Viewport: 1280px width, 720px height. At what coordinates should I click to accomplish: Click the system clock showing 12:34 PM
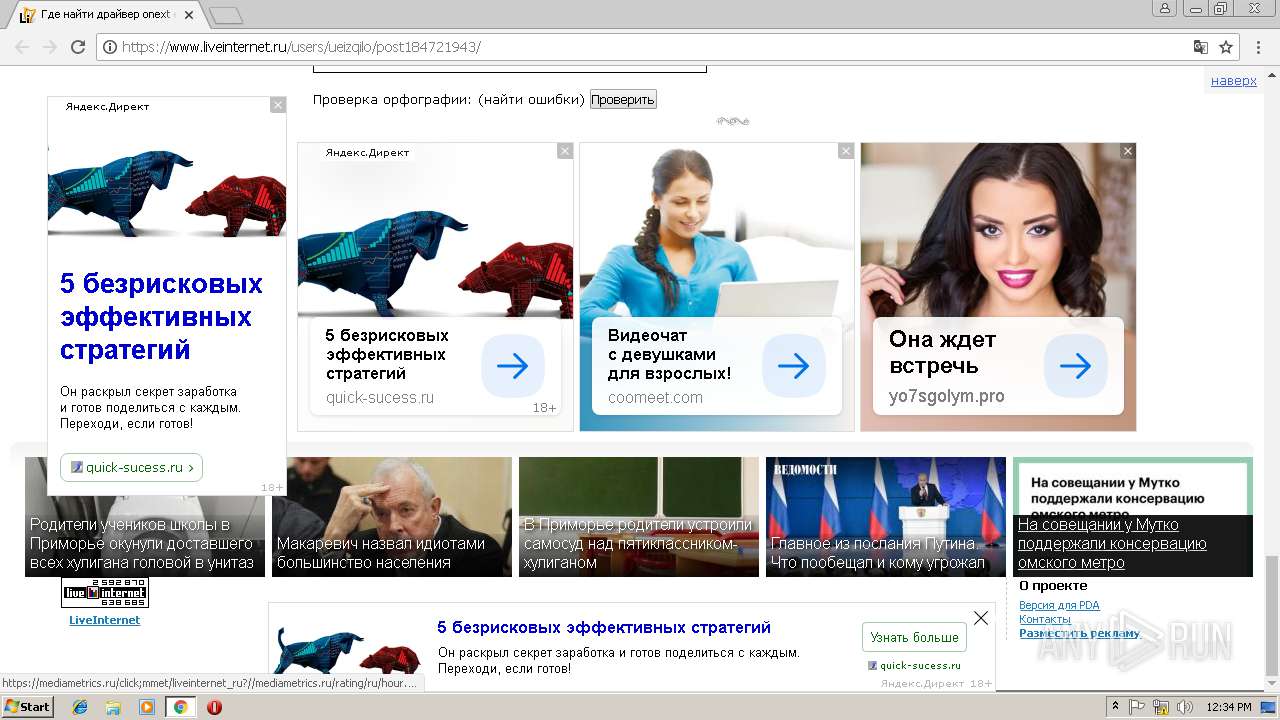(x=1229, y=707)
